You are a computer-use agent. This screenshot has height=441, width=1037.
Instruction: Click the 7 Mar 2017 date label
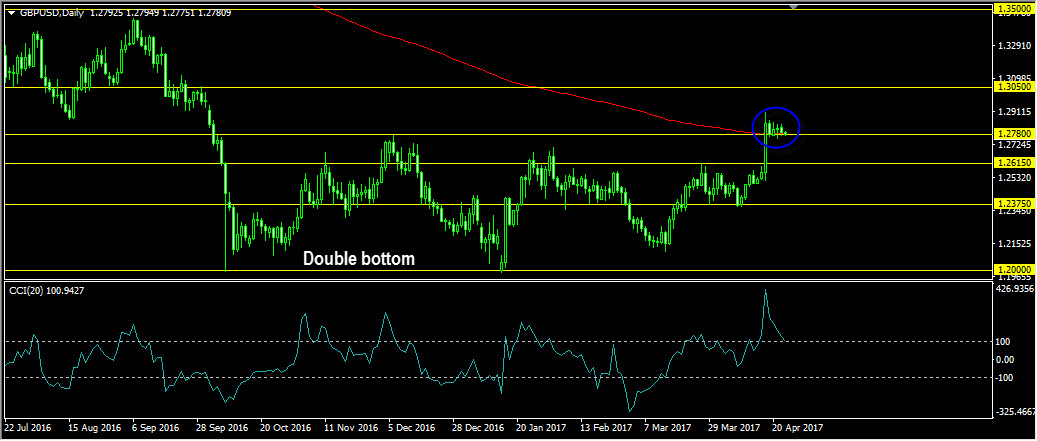point(668,427)
